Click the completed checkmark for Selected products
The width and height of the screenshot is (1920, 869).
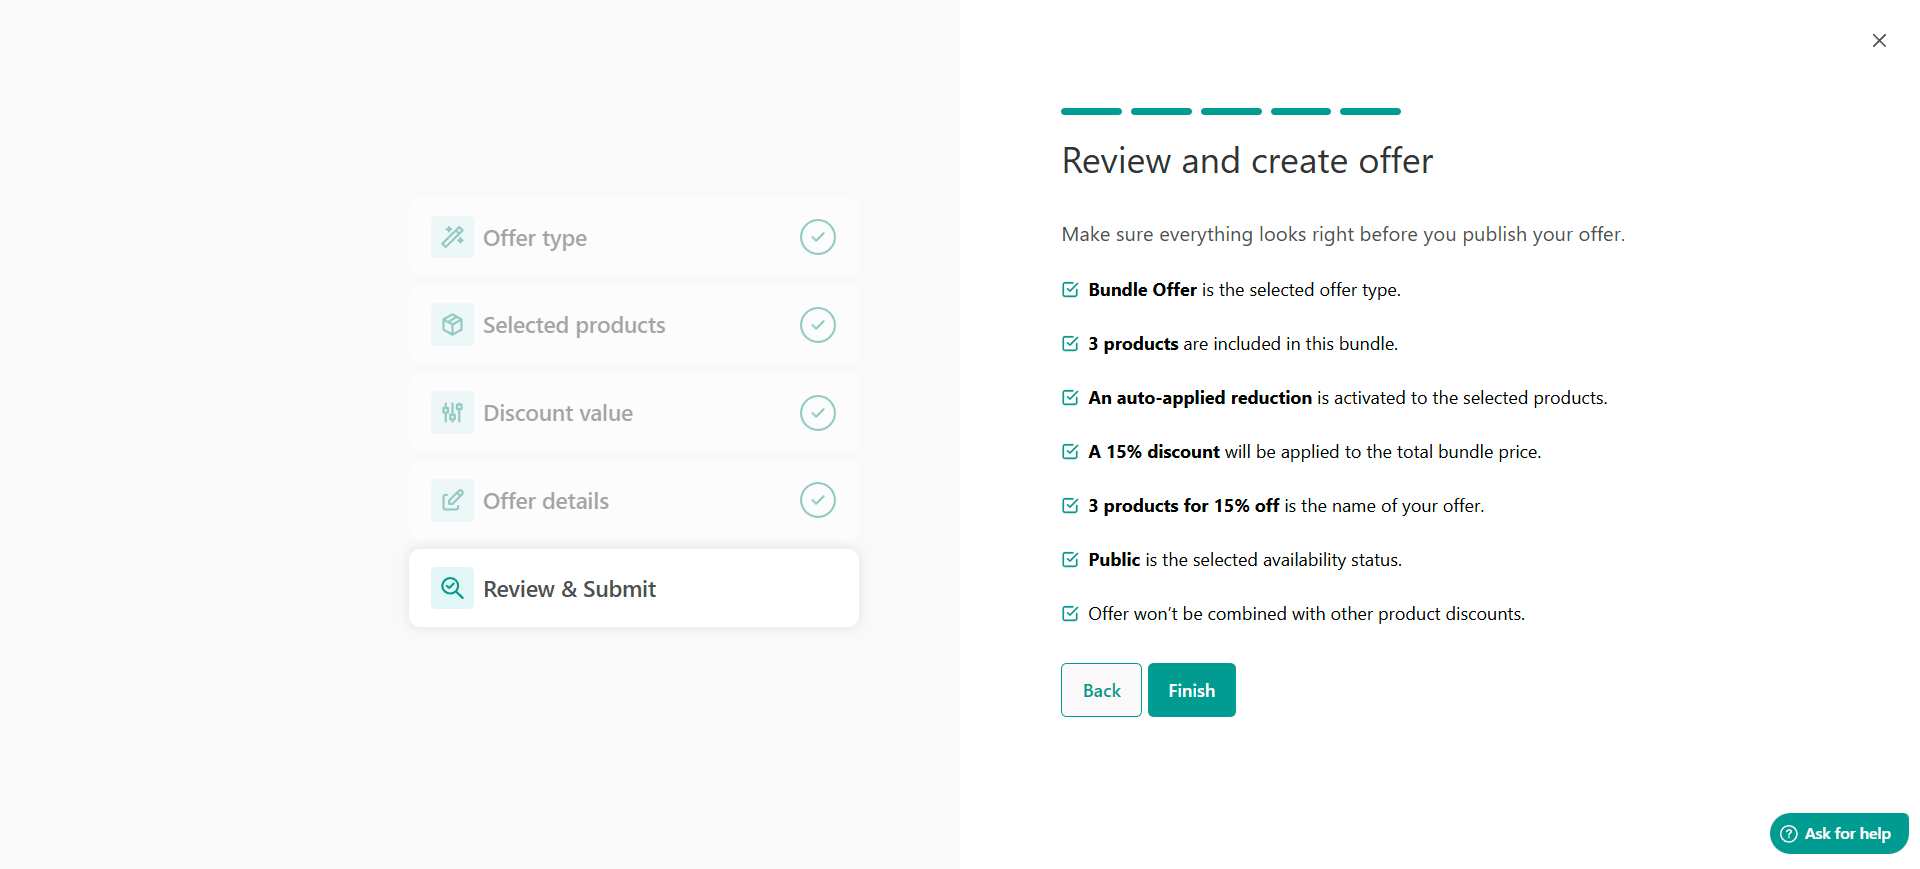(x=818, y=325)
